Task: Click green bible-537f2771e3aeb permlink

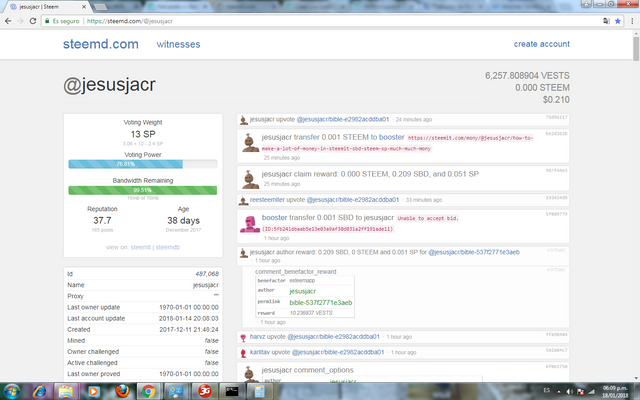Action: tap(320, 302)
